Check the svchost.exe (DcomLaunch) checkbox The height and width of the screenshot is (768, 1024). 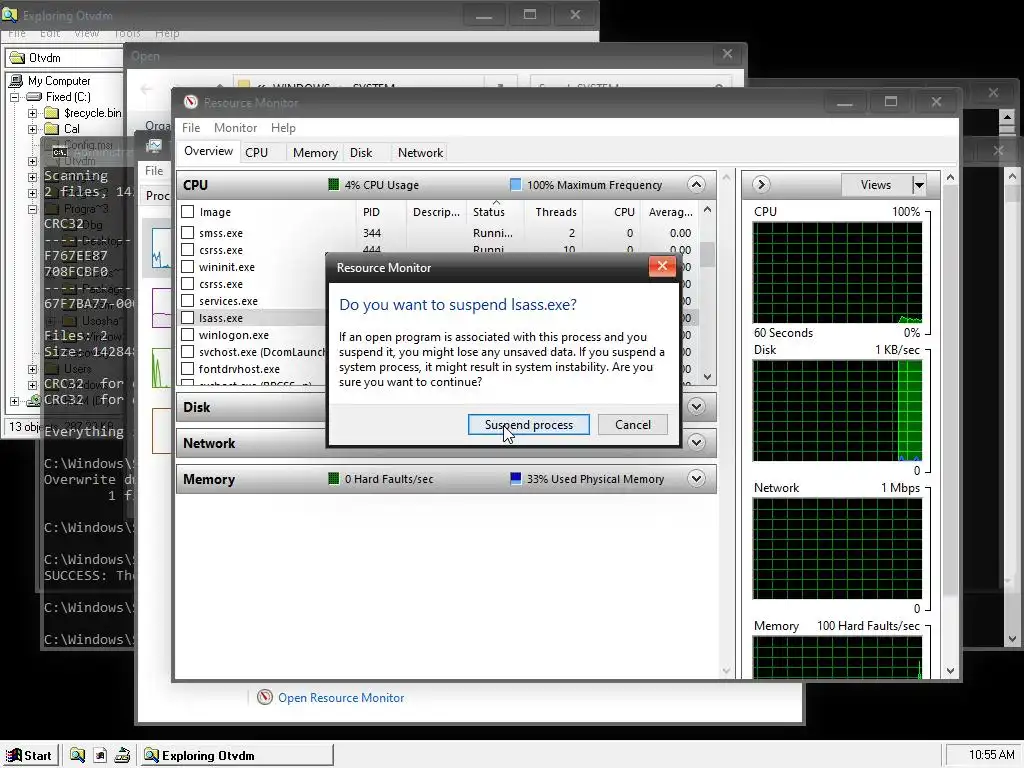click(x=187, y=351)
